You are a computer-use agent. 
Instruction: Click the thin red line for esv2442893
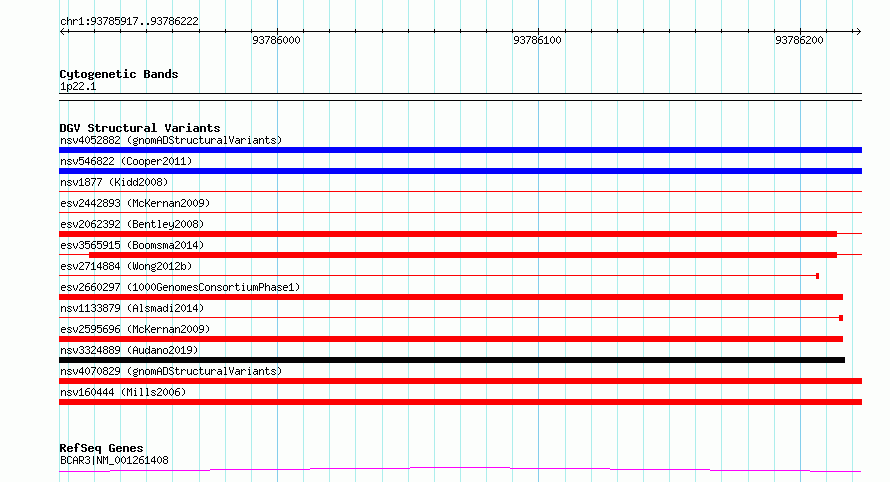[460, 212]
